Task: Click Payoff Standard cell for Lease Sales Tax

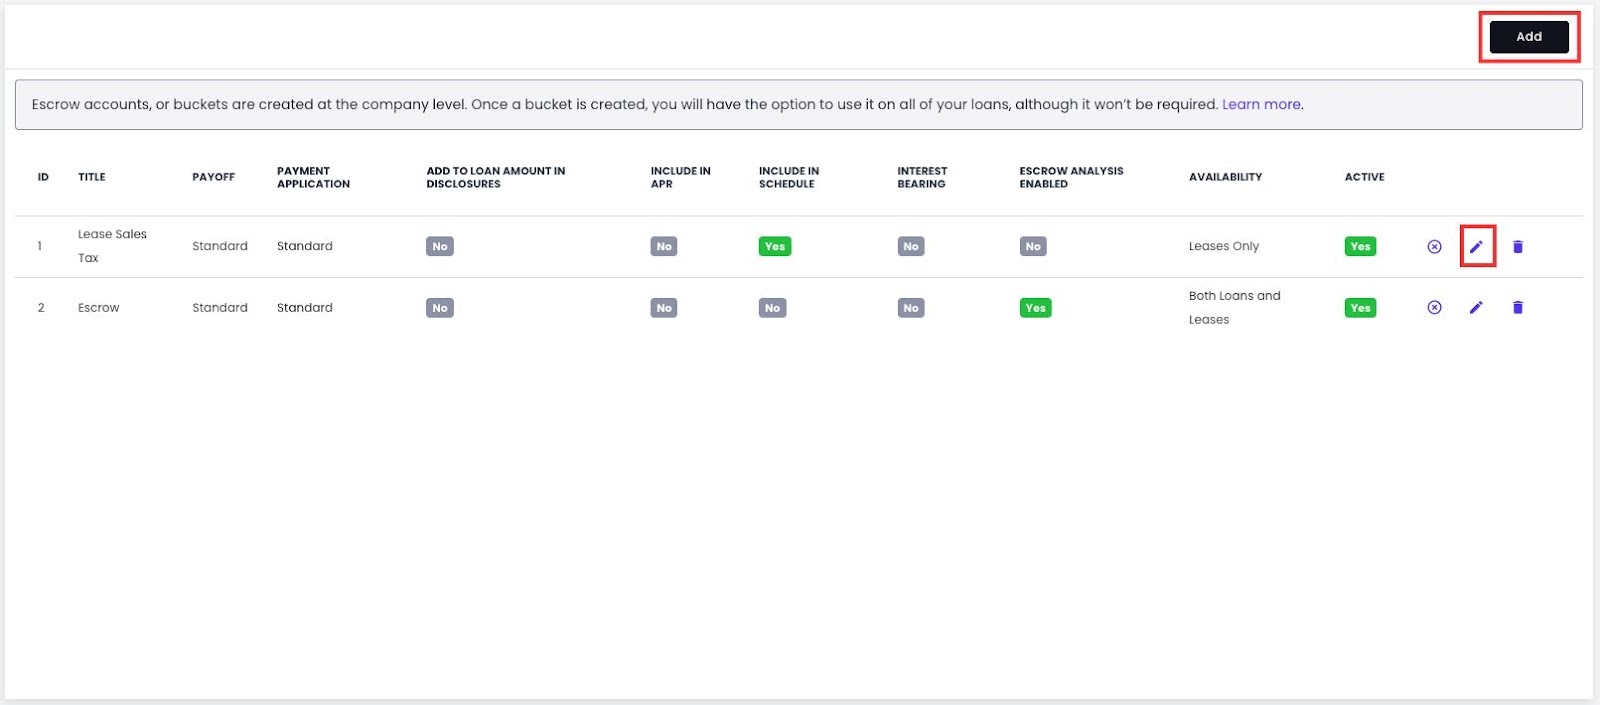Action: (220, 246)
